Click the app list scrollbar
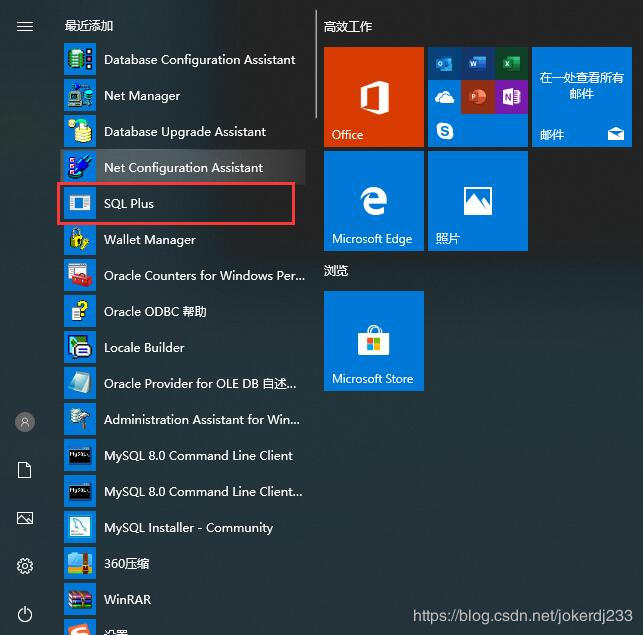 [316, 65]
